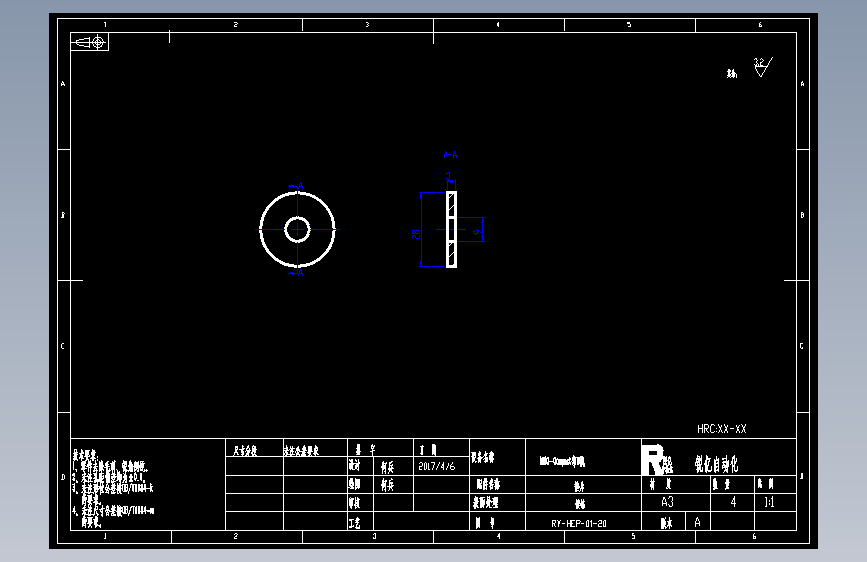This screenshot has height=562, width=867.
Task: Click the inner hole circle of washer
Action: (x=297, y=229)
